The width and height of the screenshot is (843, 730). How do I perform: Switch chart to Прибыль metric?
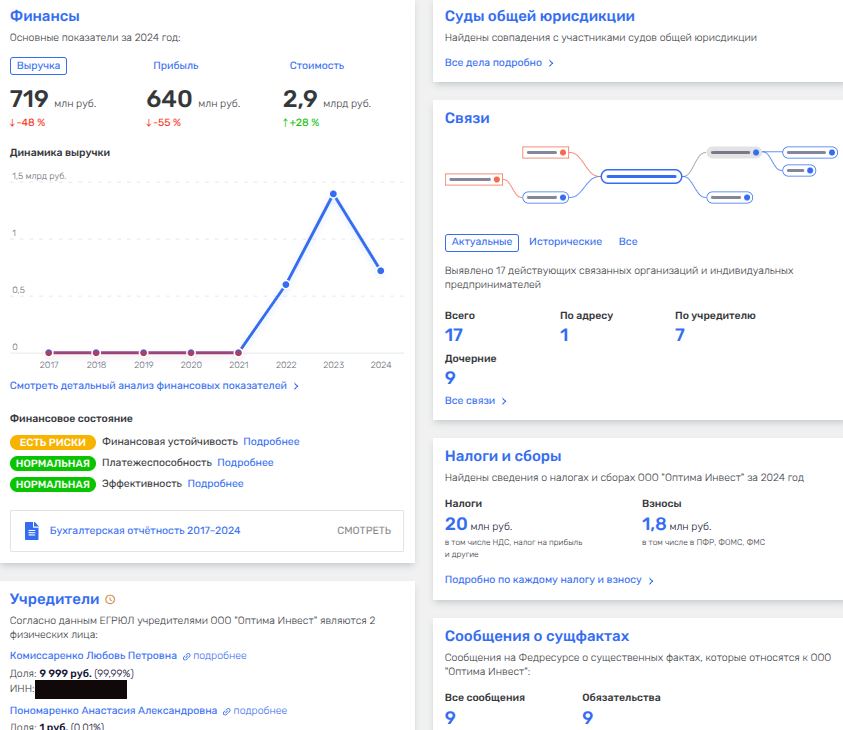tap(175, 66)
